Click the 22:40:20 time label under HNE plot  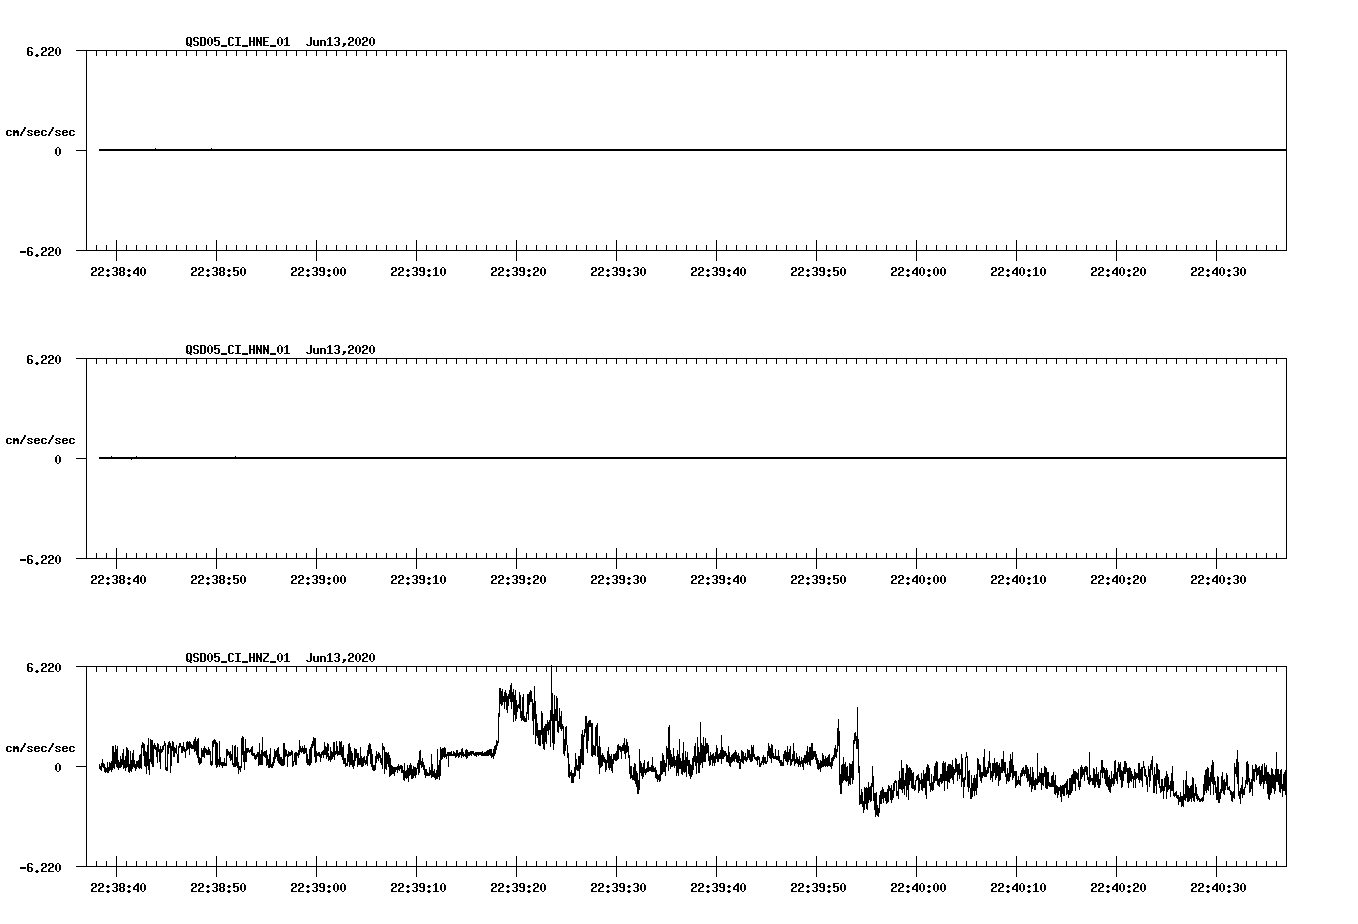click(x=1118, y=272)
